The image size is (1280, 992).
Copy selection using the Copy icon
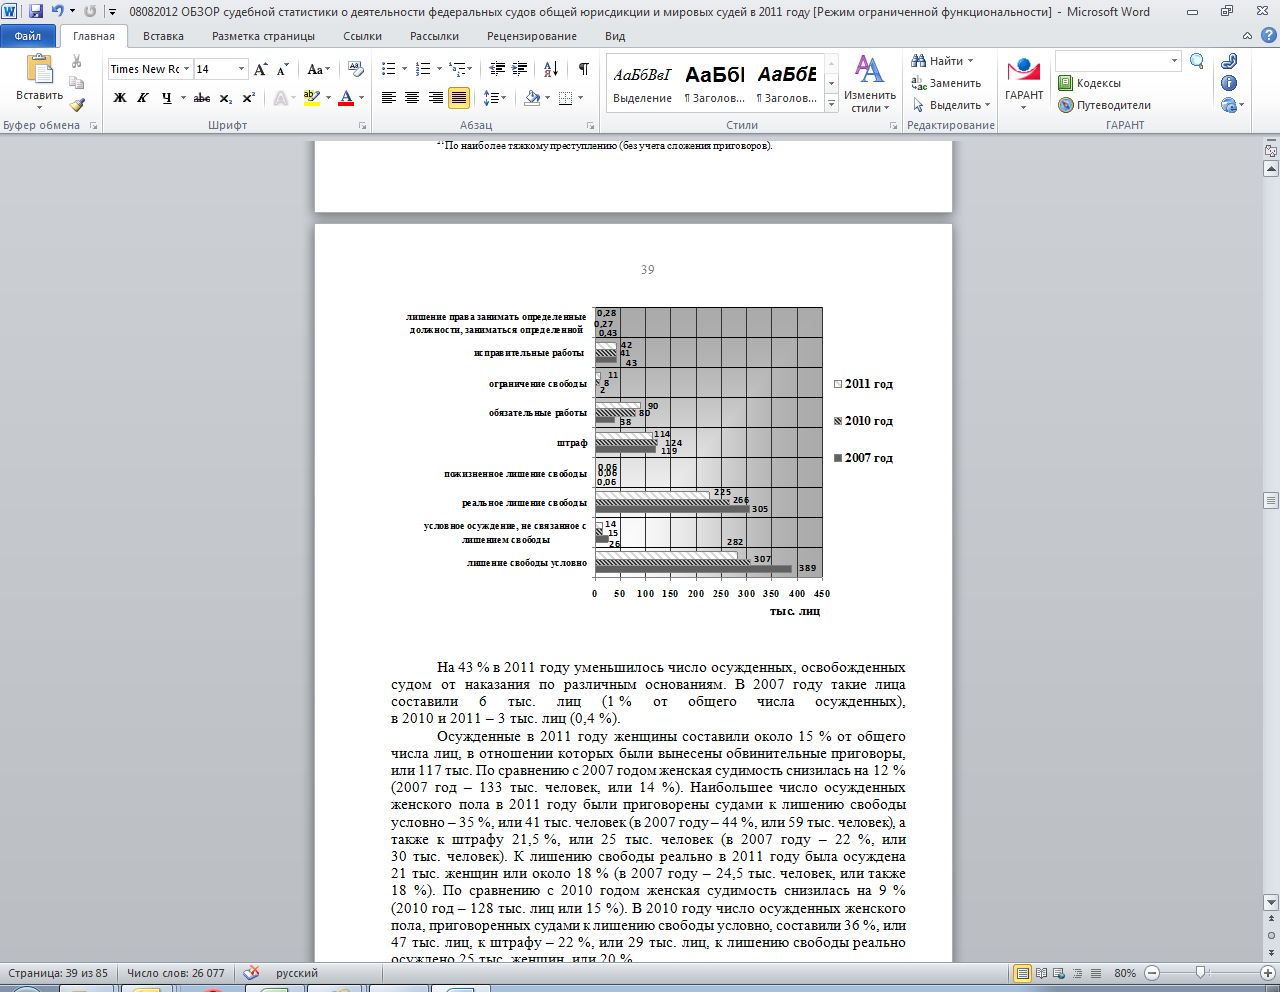[77, 83]
